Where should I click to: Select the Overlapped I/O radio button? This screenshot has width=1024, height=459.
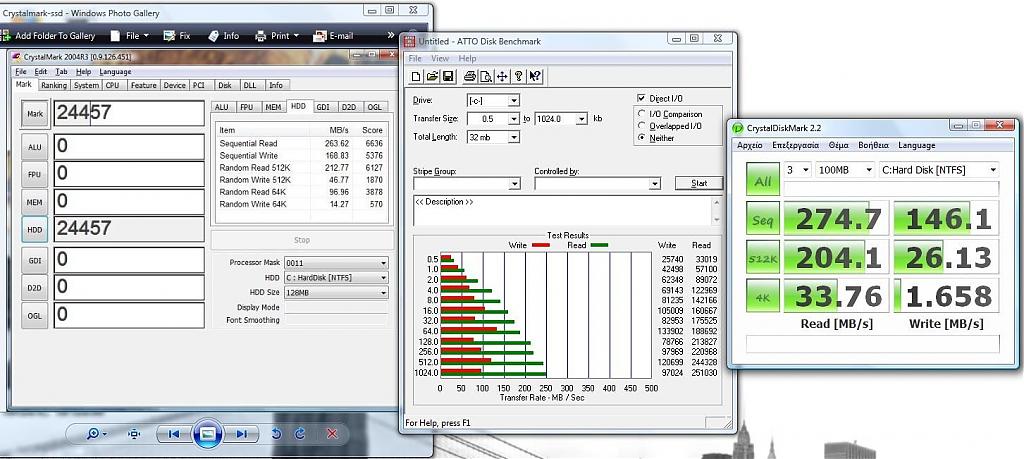point(643,126)
